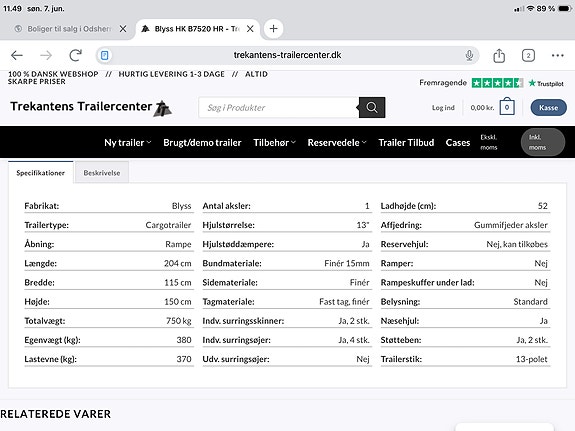575x431 pixels.
Task: Click the Lastevne (kg) value 370
Action: (x=184, y=359)
